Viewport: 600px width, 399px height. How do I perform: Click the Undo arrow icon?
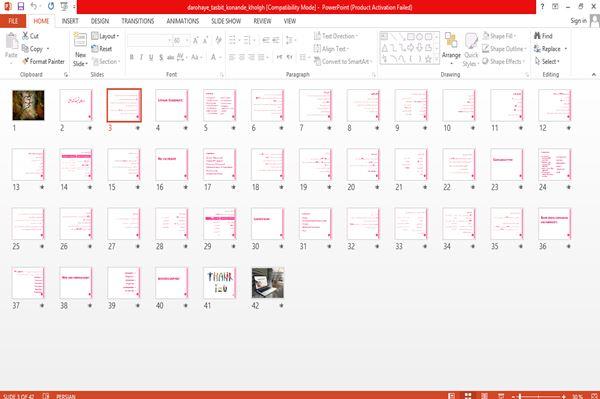34,7
